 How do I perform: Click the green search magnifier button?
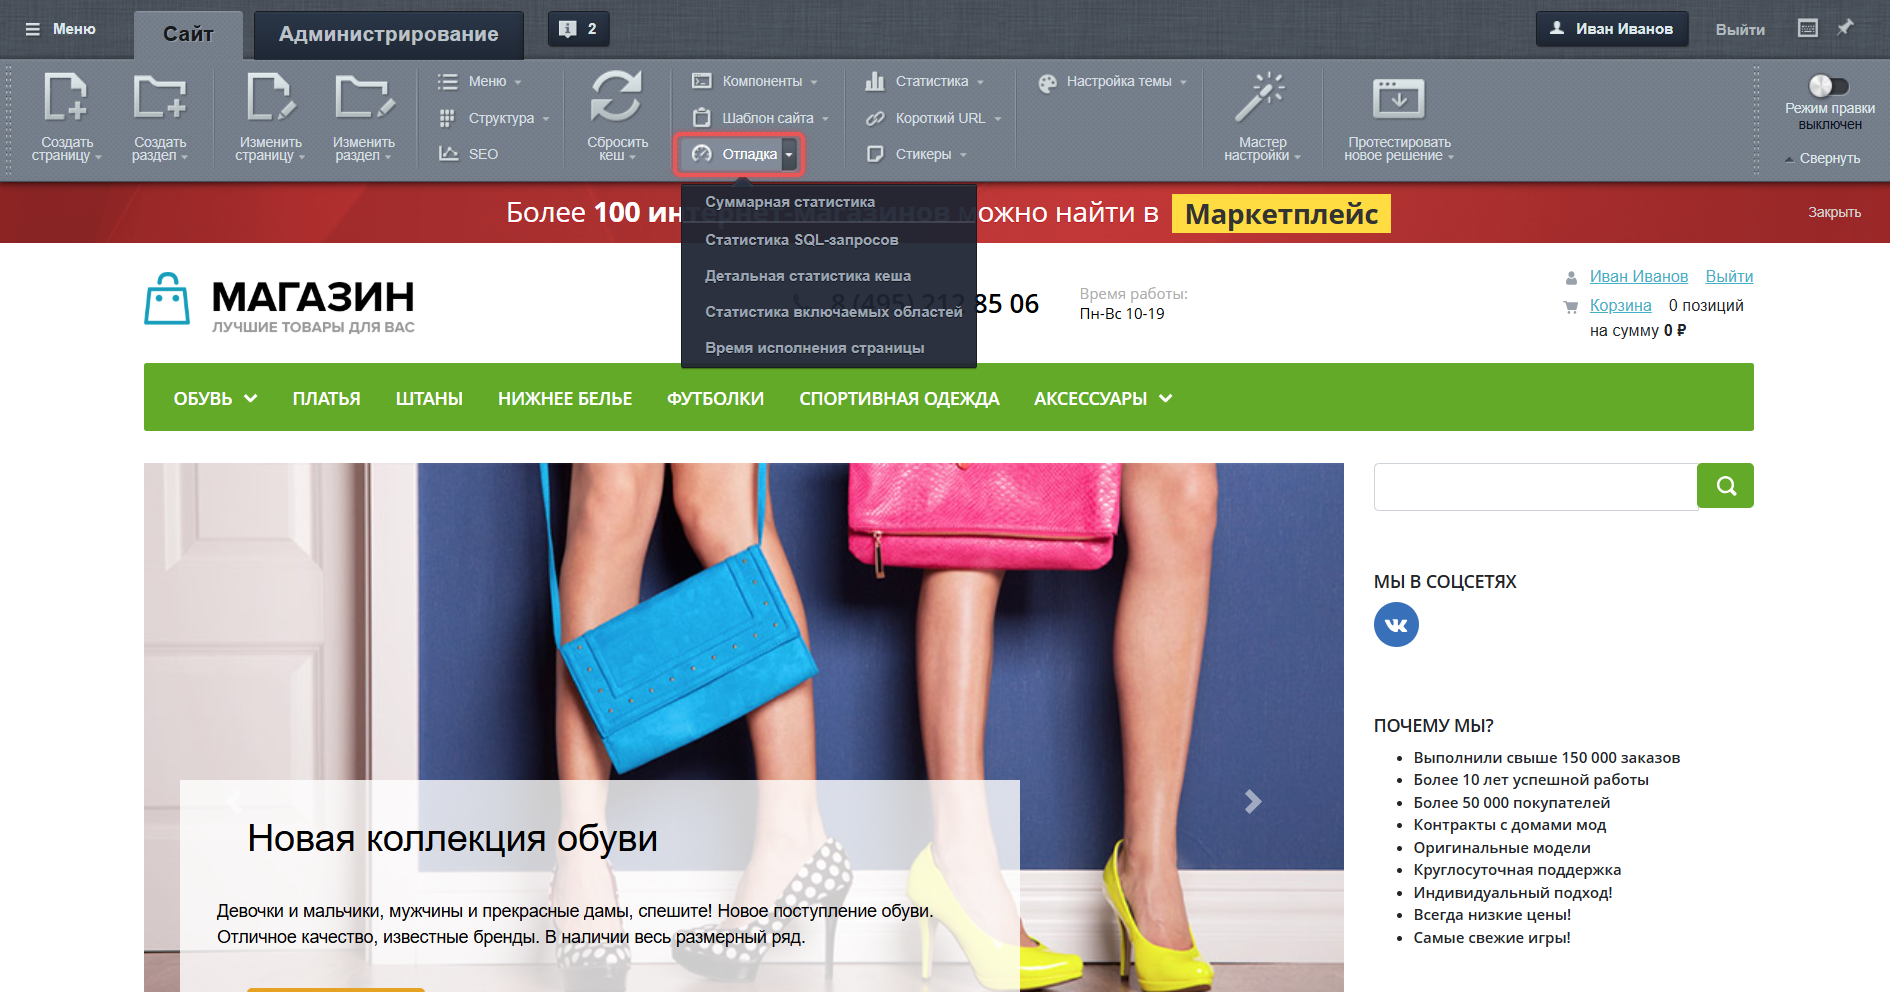[x=1725, y=486]
